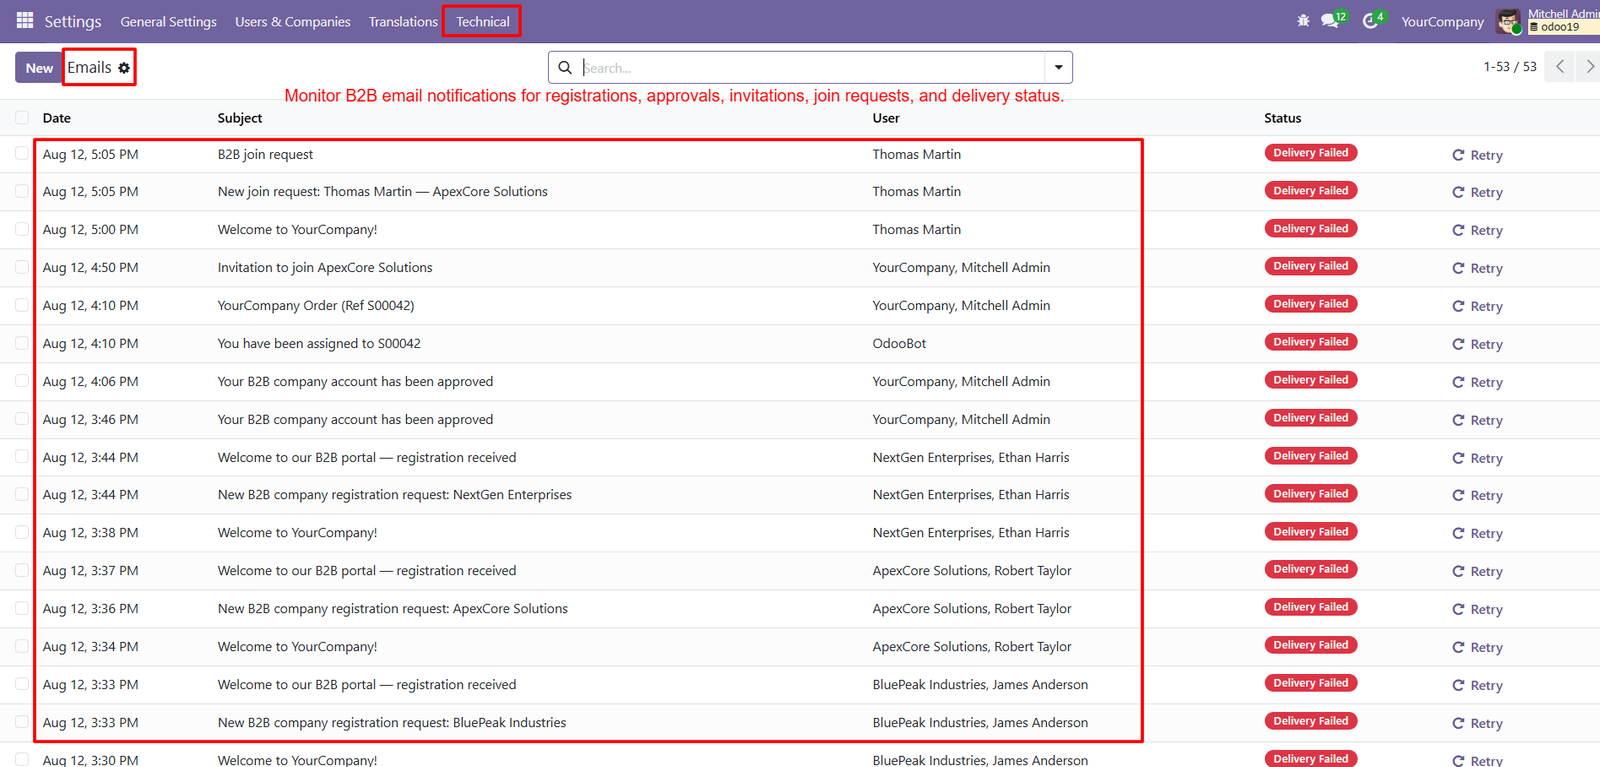Expand the search options dropdown arrow

1058,67
